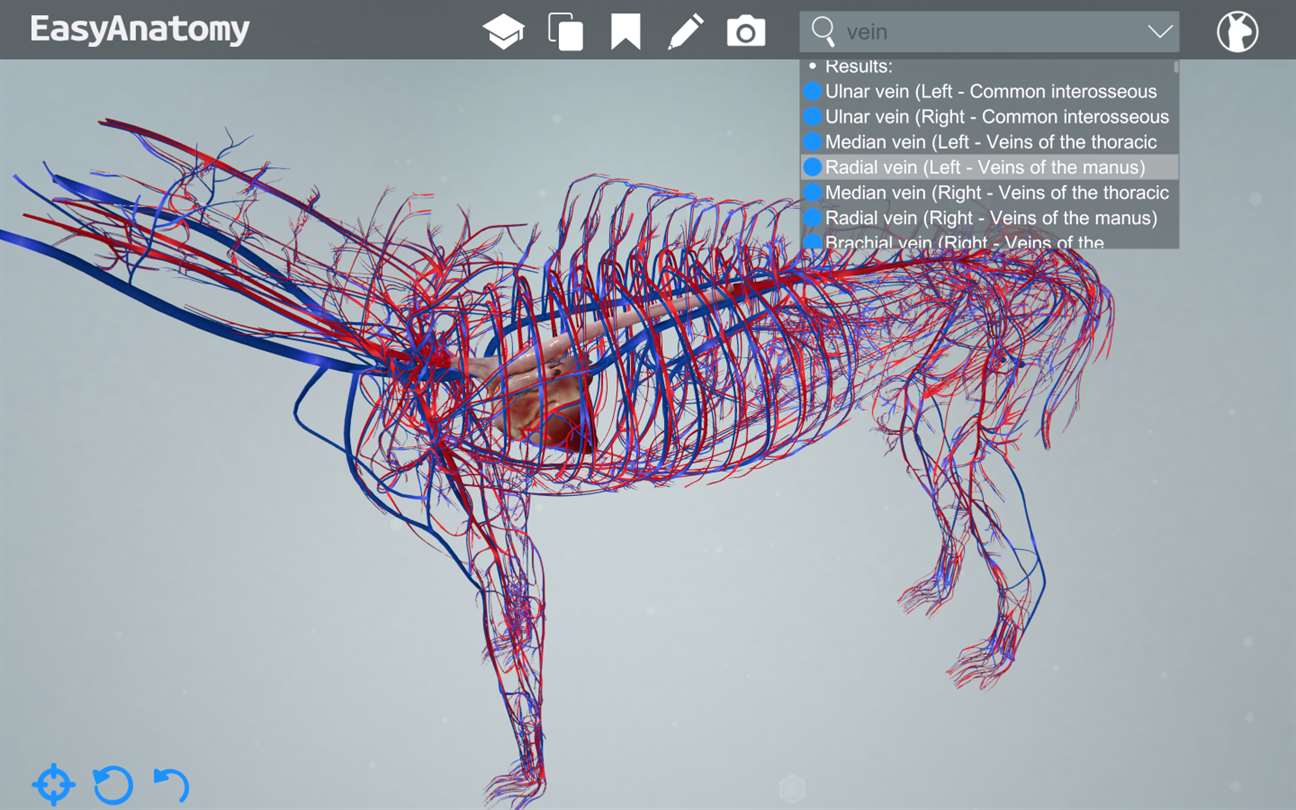Select Radial vein Left result
The width and height of the screenshot is (1296, 810).
[x=989, y=167]
